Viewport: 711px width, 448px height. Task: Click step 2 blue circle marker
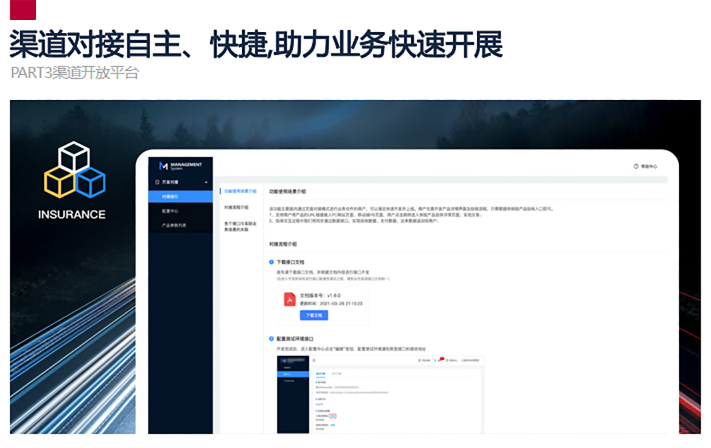click(271, 339)
